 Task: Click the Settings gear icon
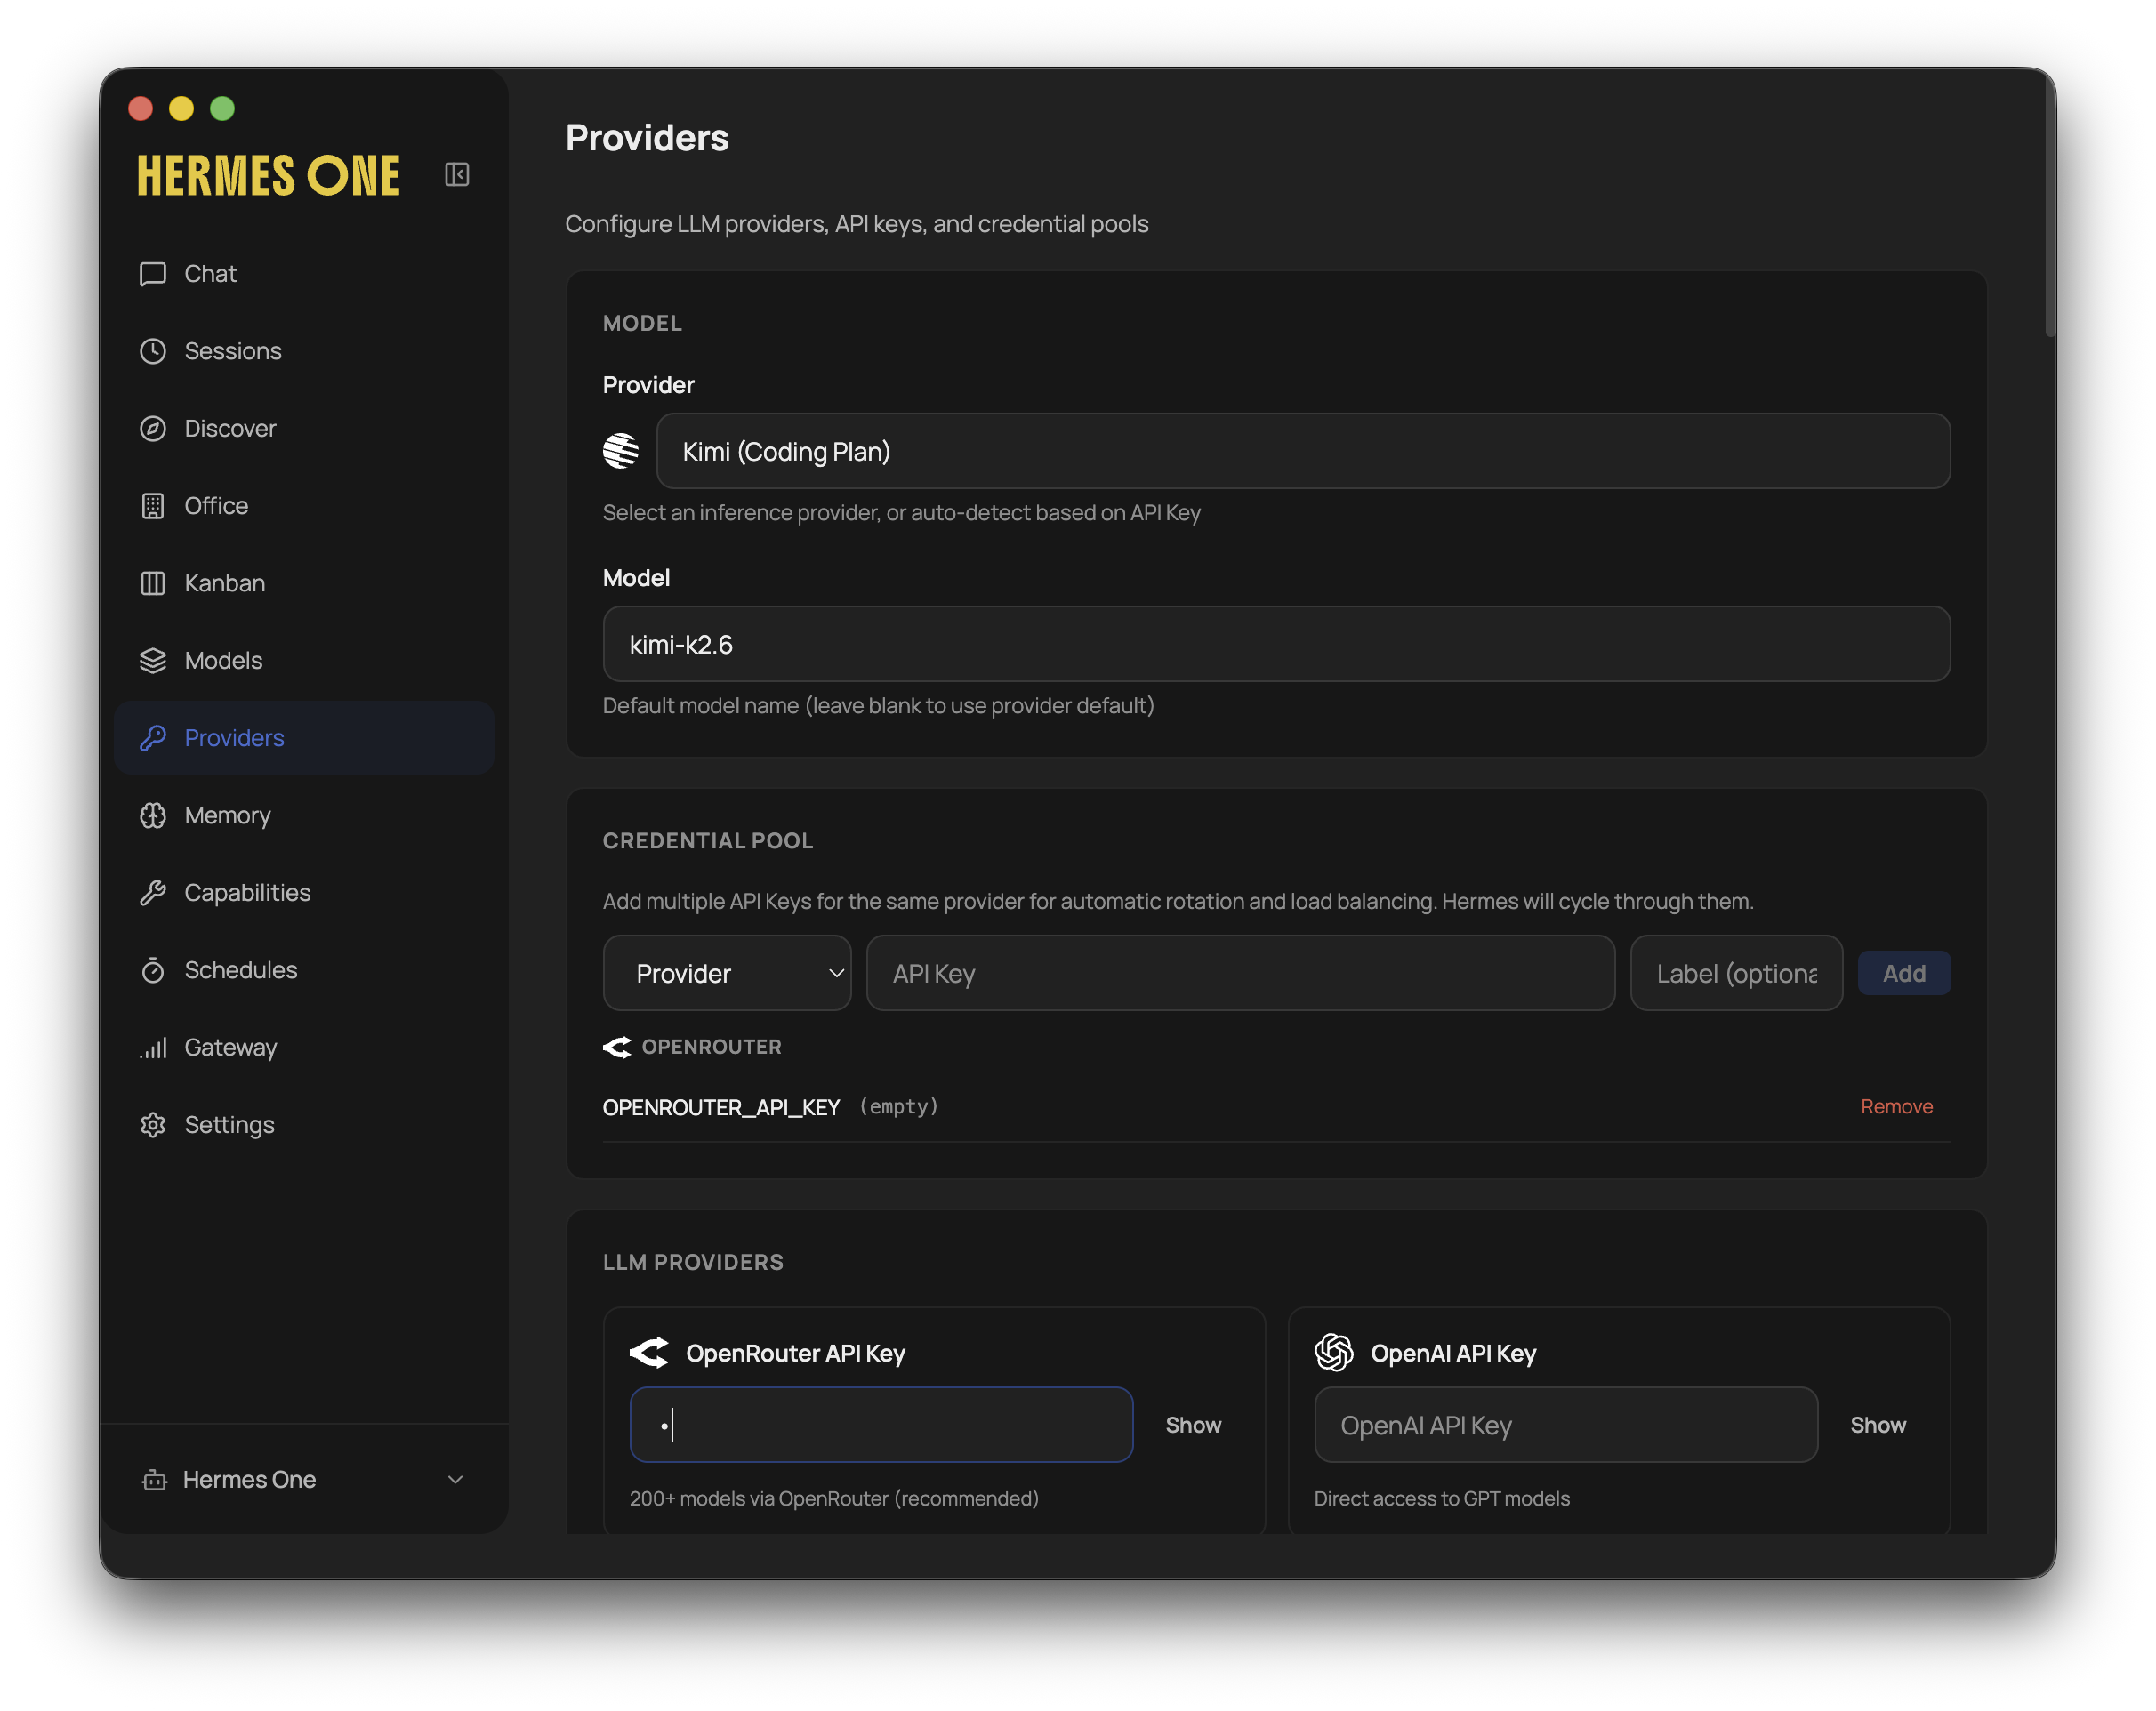point(153,1125)
